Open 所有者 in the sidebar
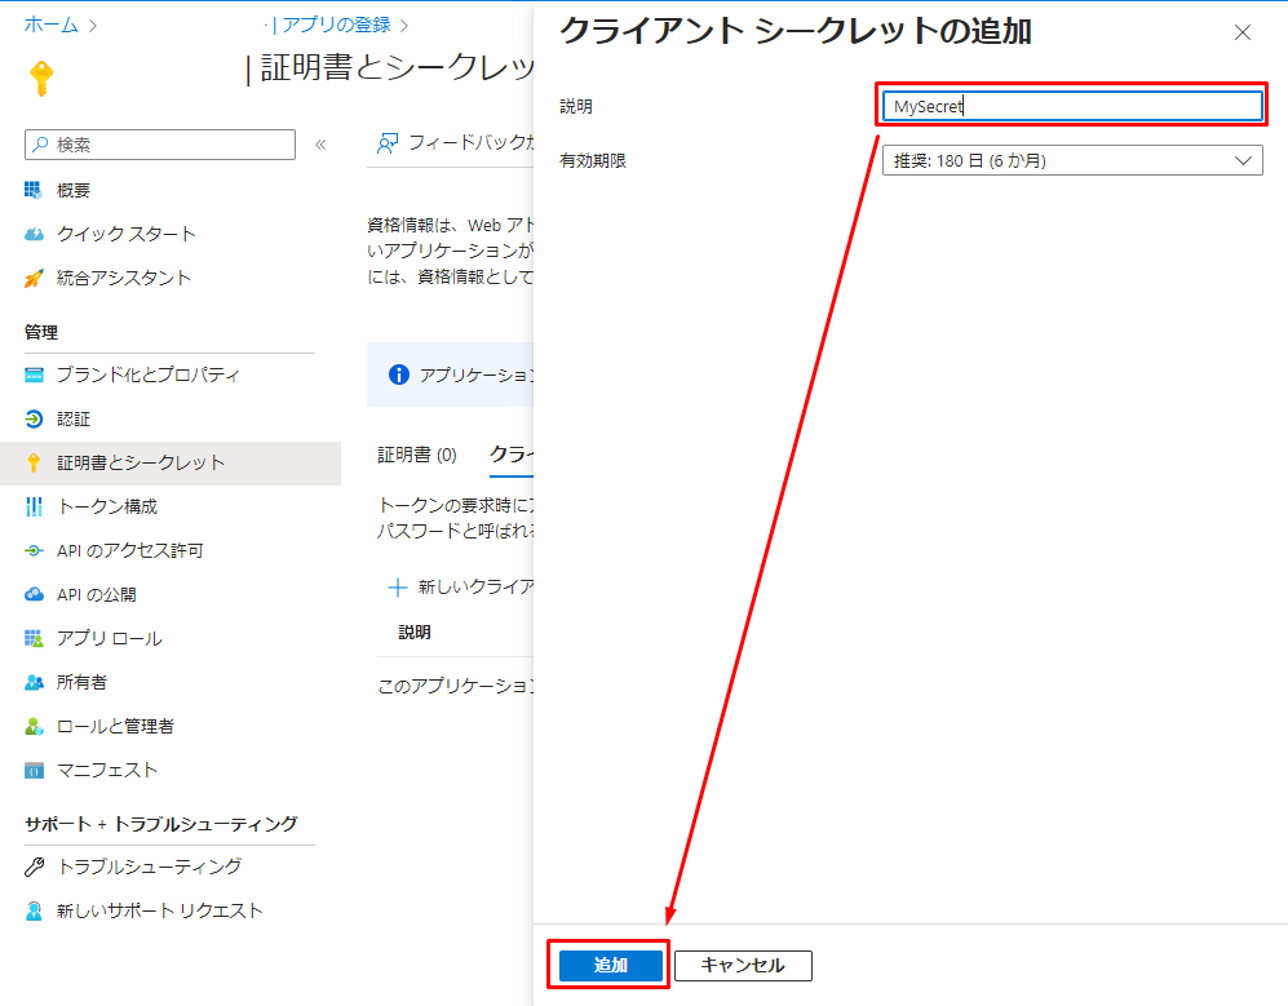This screenshot has height=1006, width=1288. 82,682
